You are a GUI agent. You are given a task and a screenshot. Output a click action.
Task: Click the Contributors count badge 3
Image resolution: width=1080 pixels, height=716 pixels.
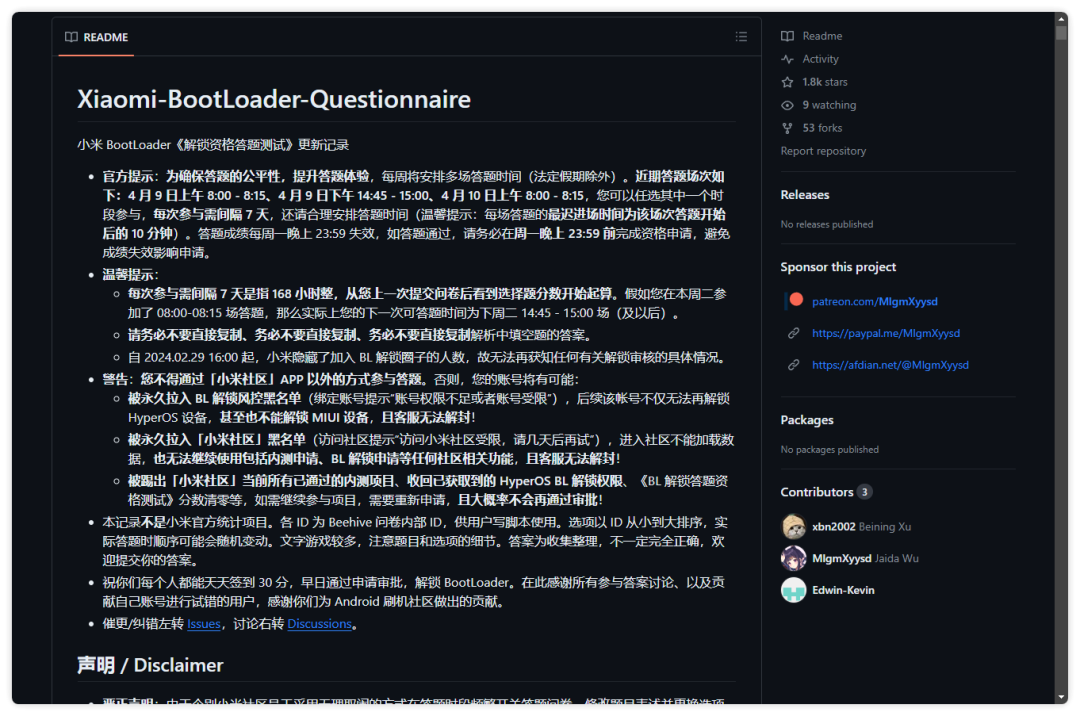[864, 492]
